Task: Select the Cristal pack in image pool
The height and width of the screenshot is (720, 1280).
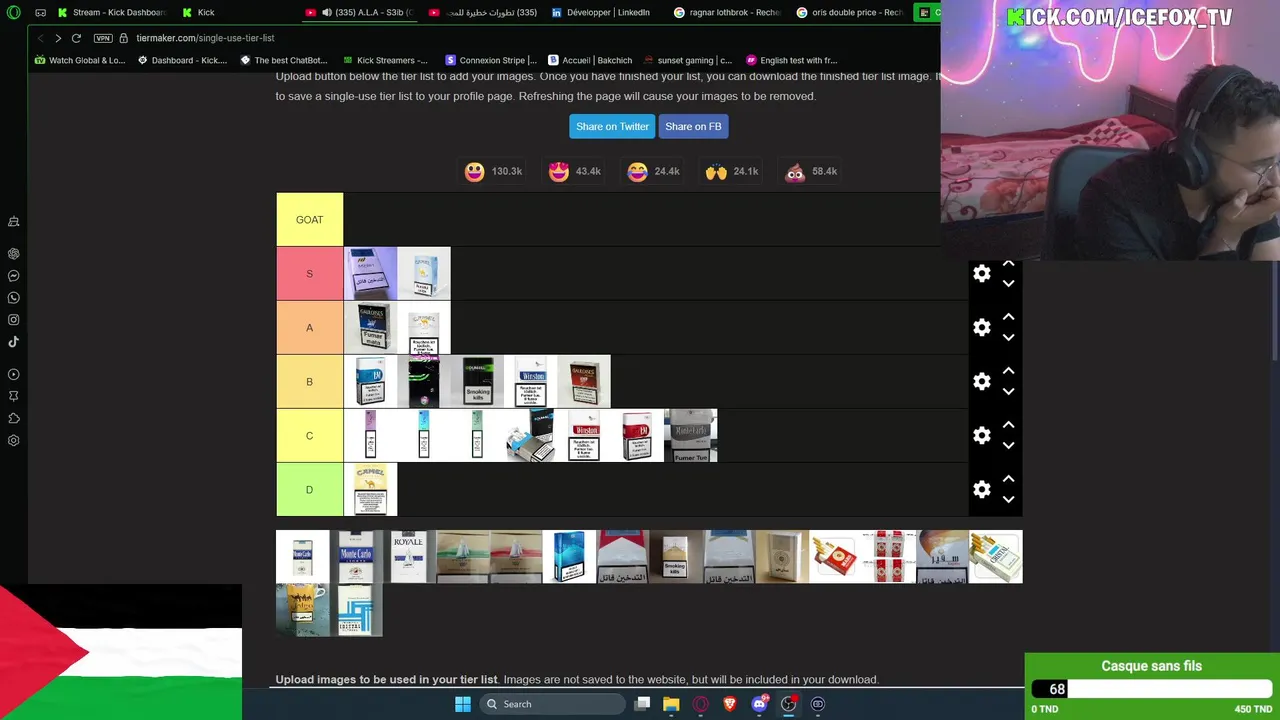Action: tap(996, 556)
